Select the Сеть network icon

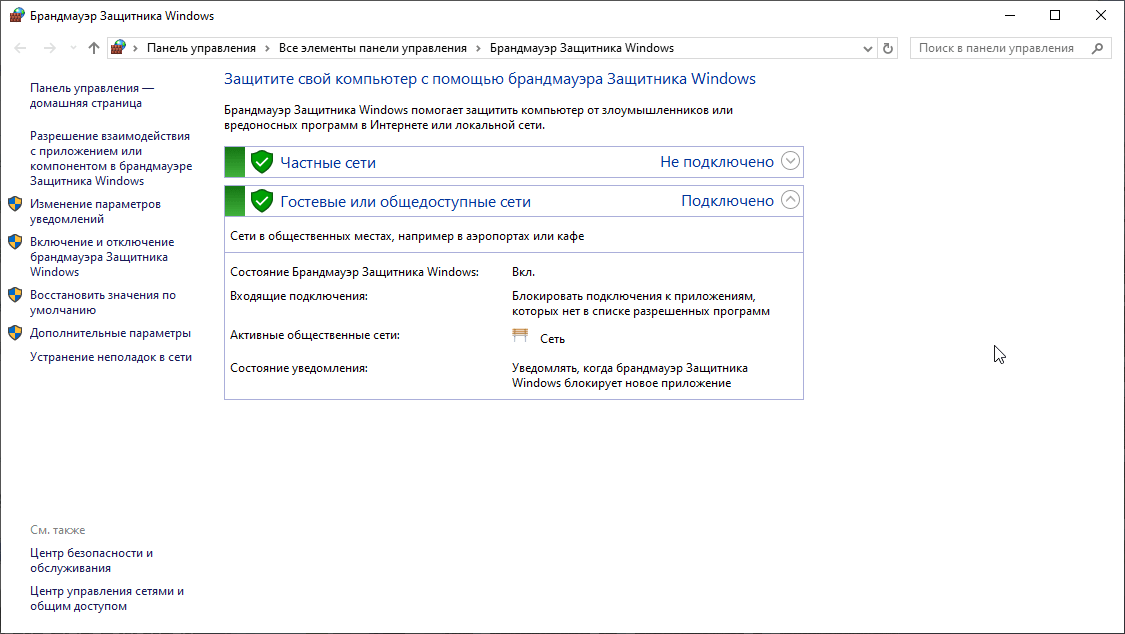520,334
